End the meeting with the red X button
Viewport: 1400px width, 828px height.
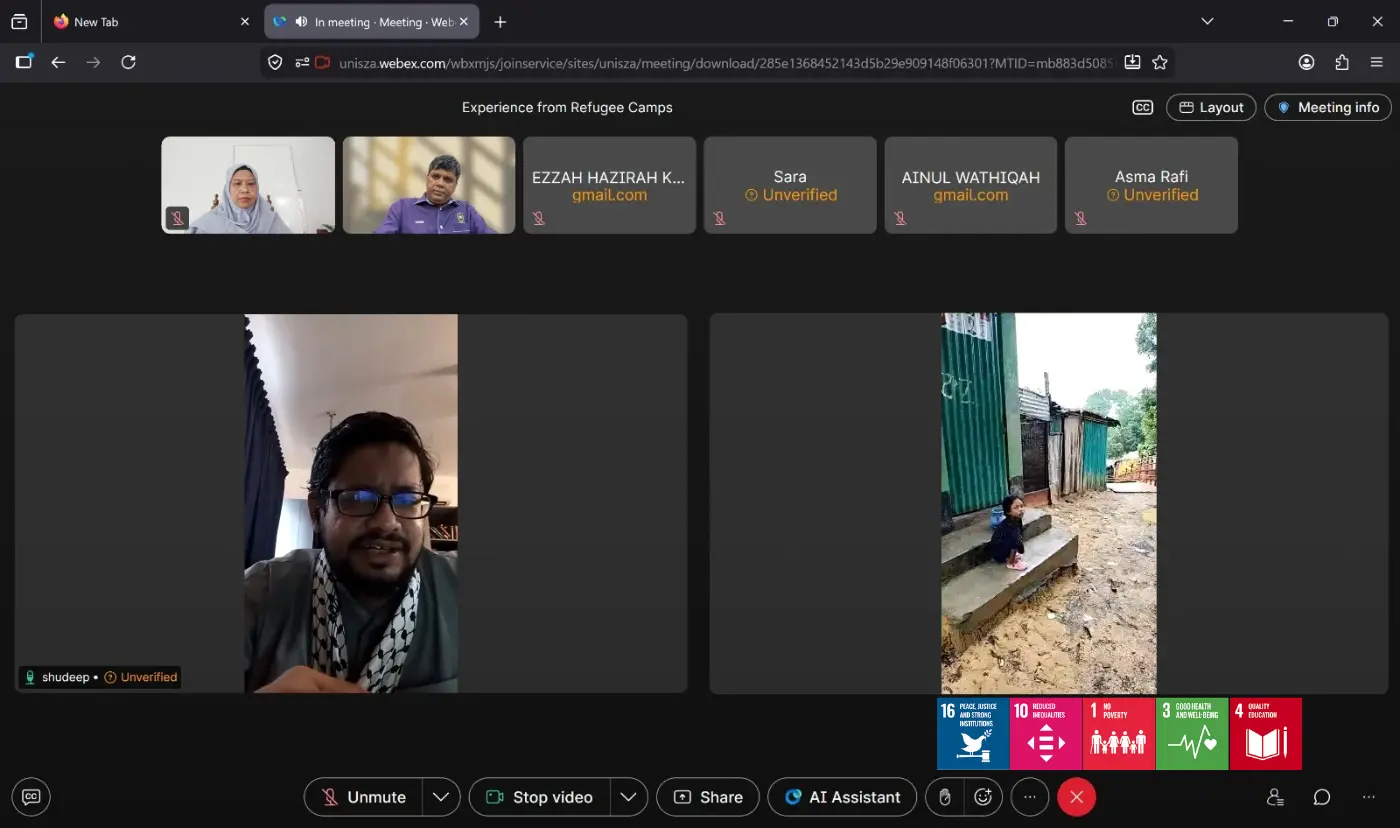click(x=1077, y=797)
